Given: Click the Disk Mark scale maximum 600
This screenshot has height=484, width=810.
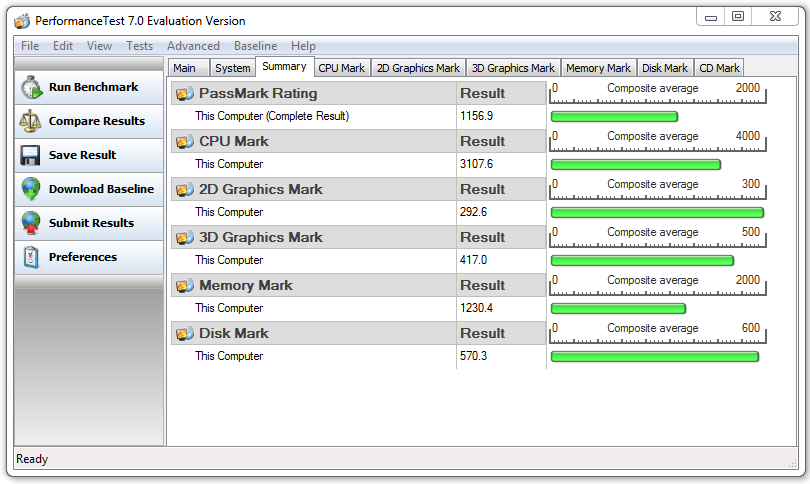Looking at the screenshot, I should tap(751, 328).
